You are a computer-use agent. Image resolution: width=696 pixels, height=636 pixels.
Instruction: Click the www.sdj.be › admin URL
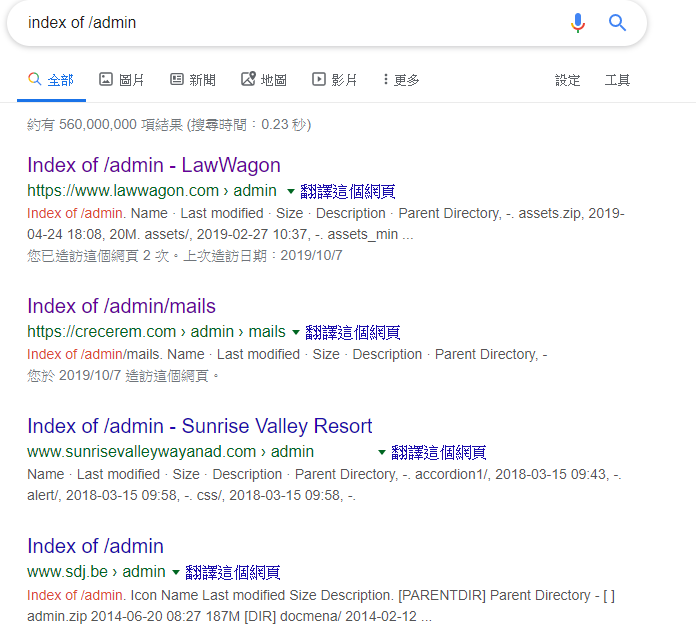96,572
